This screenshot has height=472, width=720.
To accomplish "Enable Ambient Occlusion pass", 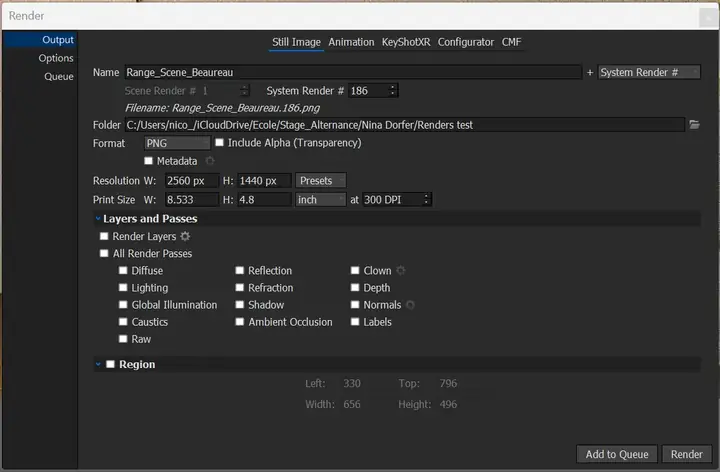I will tap(240, 322).
